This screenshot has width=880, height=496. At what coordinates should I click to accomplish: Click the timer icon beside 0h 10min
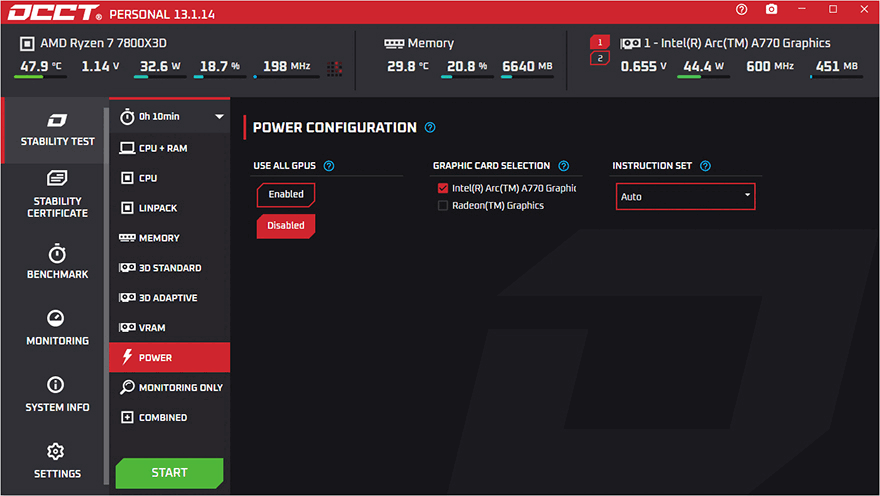(x=127, y=117)
